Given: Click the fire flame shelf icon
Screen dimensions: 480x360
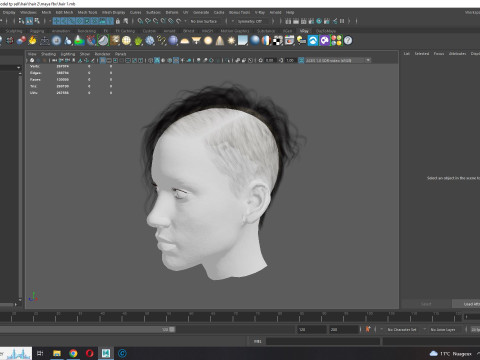Looking at the screenshot, I should tap(33, 41).
